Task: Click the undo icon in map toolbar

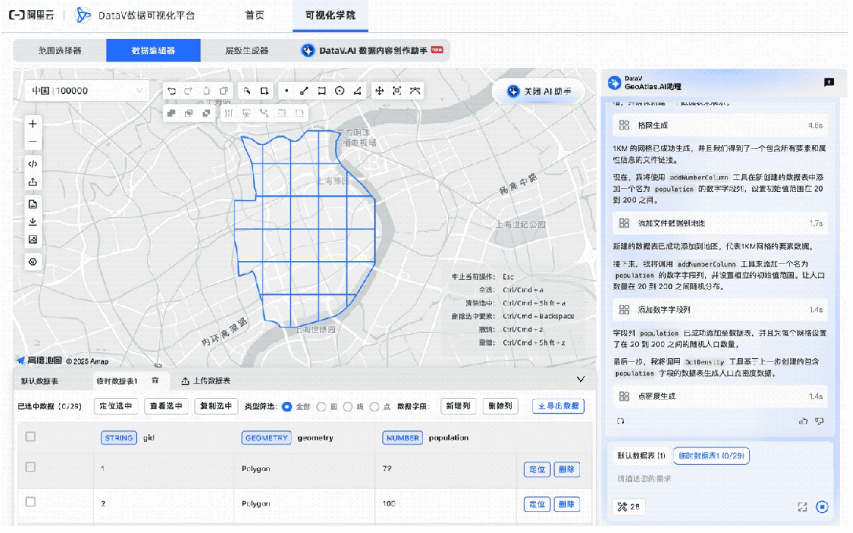Action: [x=172, y=91]
